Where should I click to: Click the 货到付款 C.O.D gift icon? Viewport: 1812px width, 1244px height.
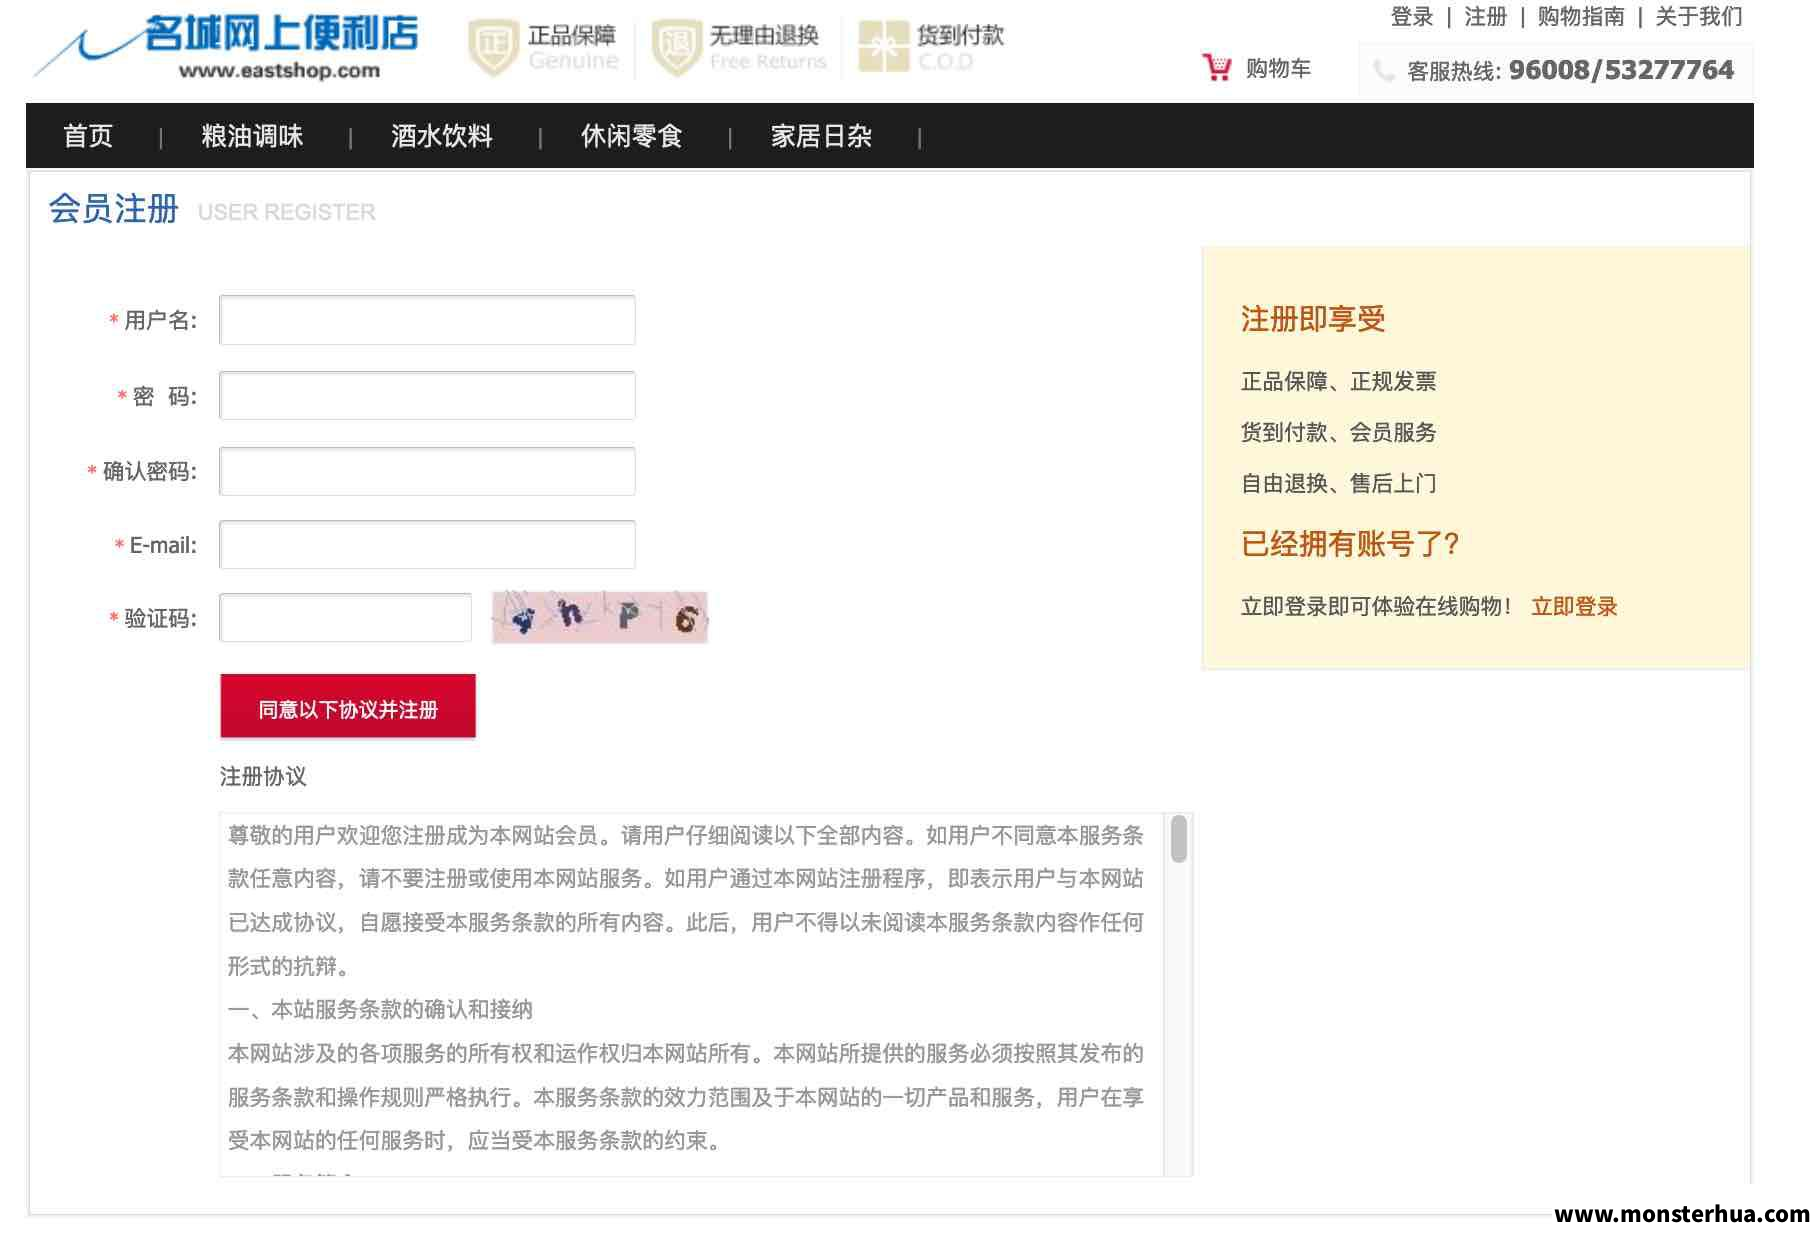(x=884, y=47)
